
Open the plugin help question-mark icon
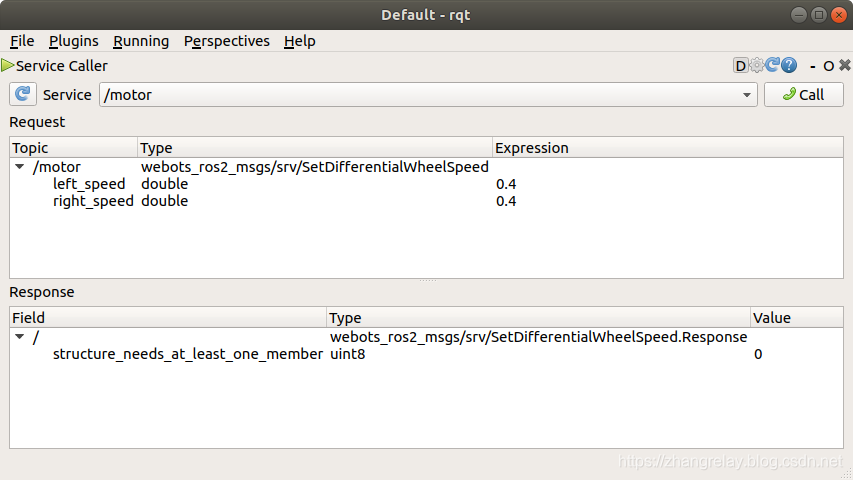tap(789, 65)
